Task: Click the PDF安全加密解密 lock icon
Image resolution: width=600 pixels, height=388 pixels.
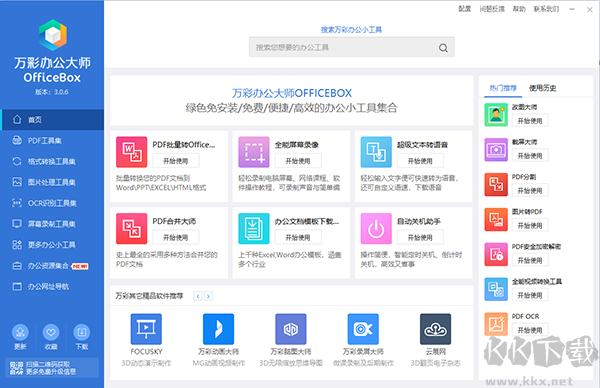Action: pos(496,254)
